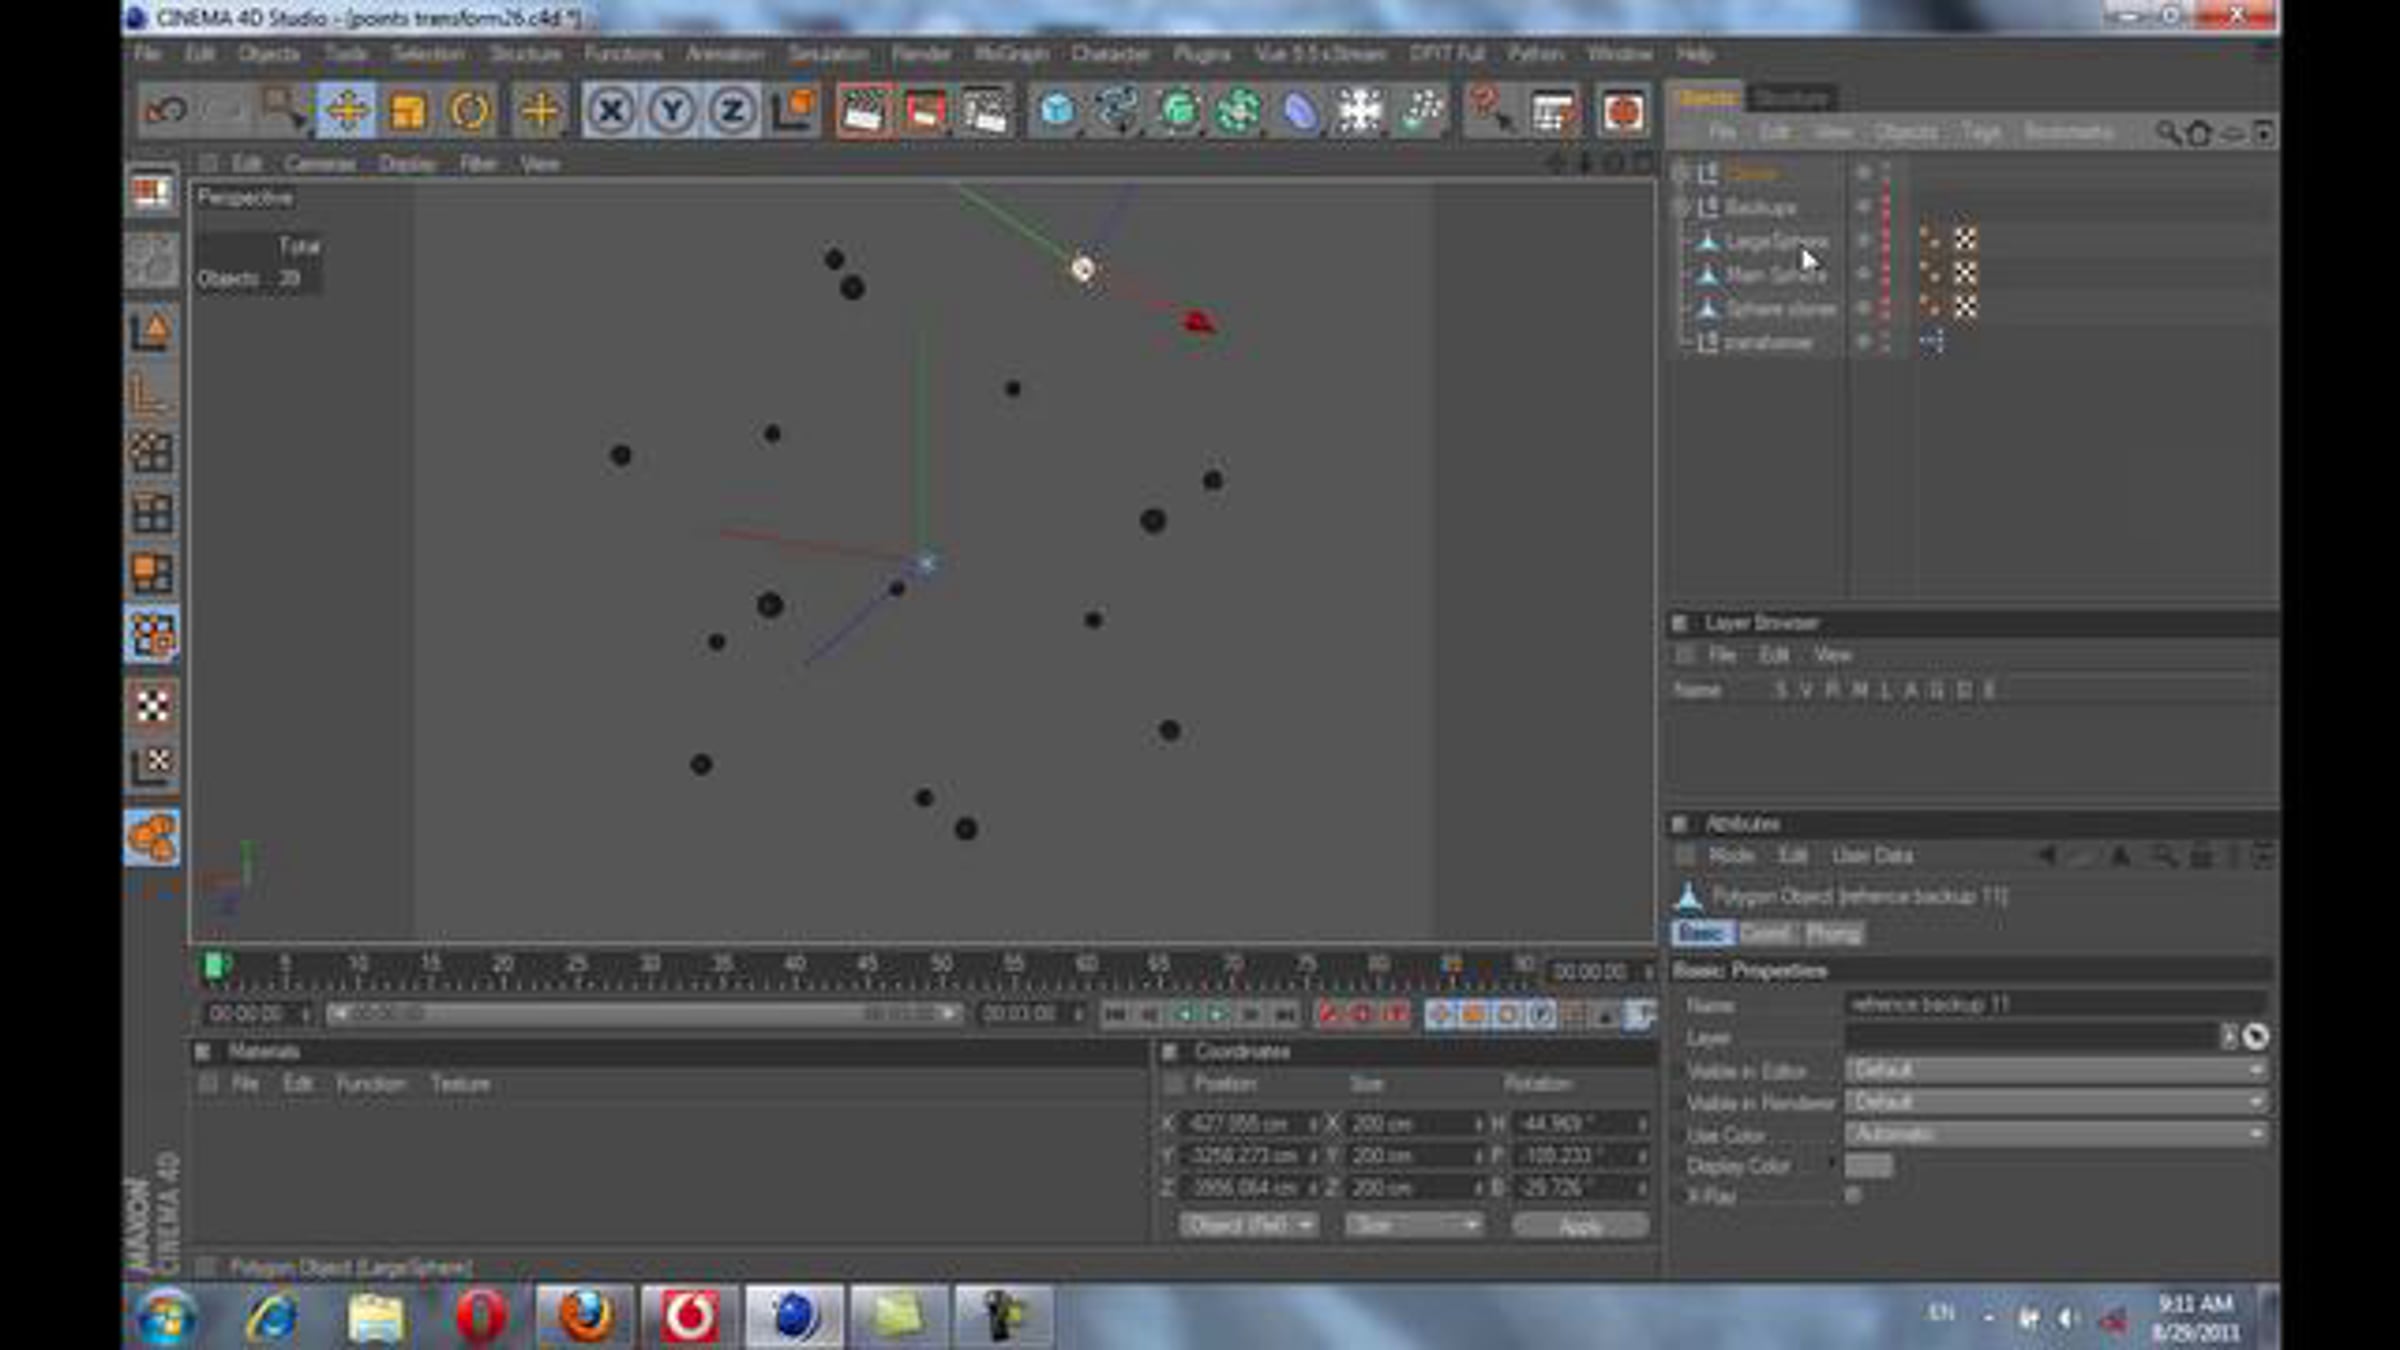
Task: Open the Cameras menu in viewport
Action: point(320,164)
